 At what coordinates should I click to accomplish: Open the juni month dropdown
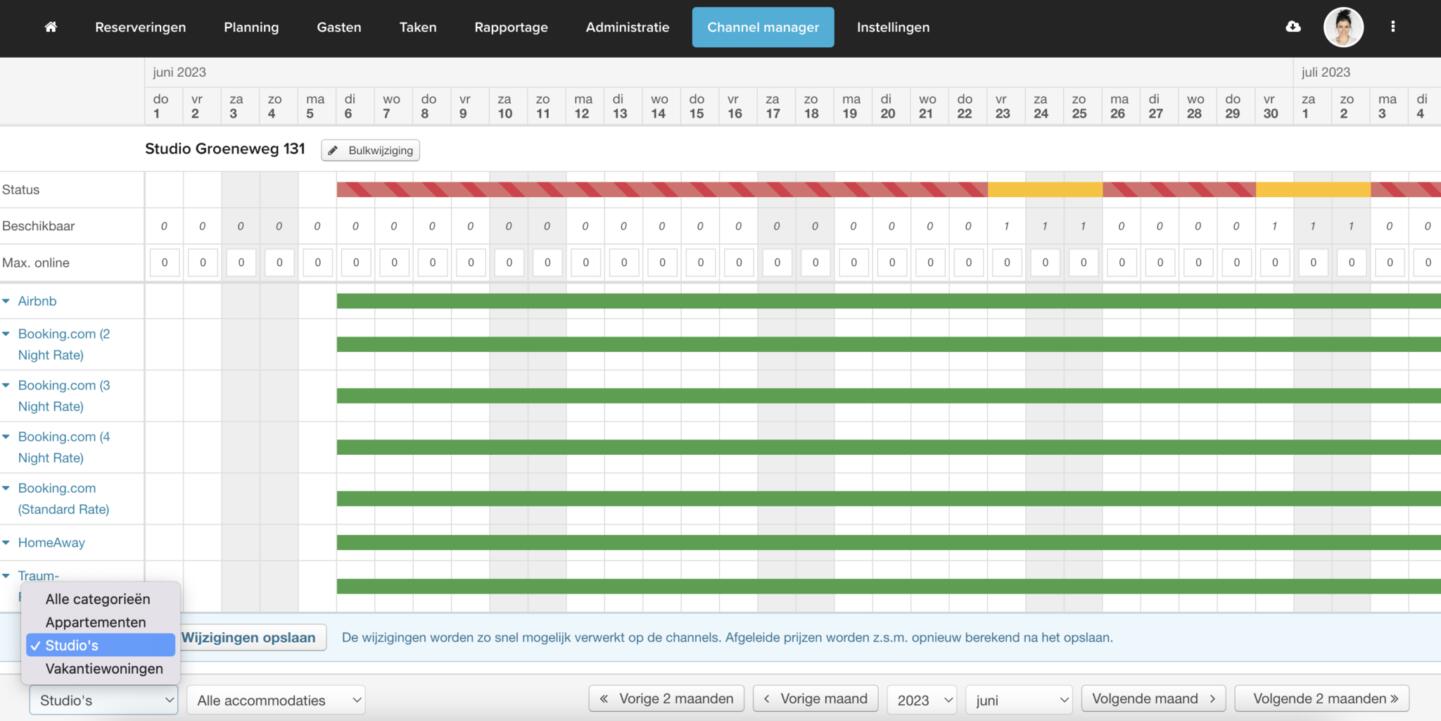1018,700
